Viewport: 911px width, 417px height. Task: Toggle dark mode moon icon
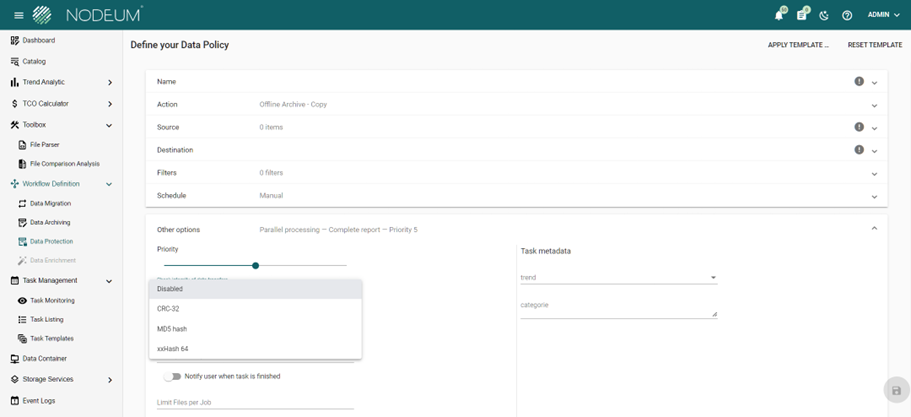[x=824, y=15]
